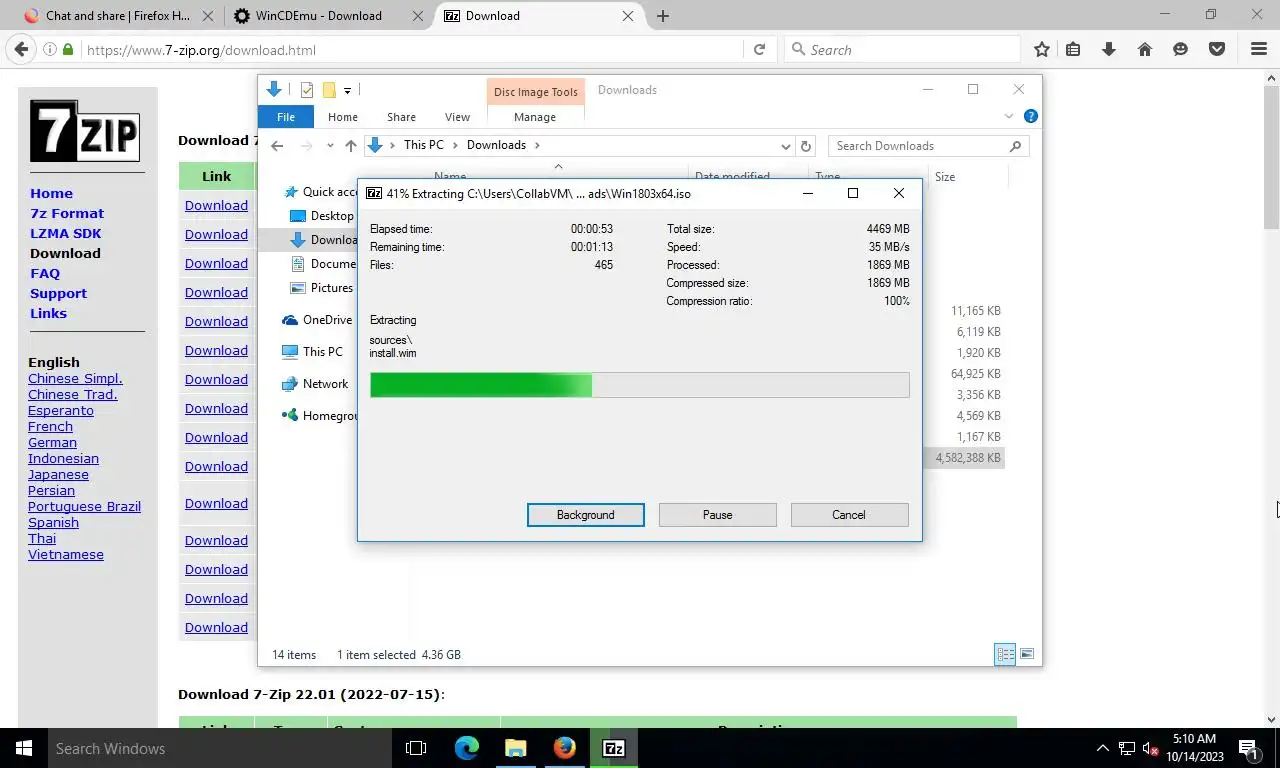Open Customize Quick Access Toolbar dropdown
This screenshot has height=768, width=1280.
(x=347, y=90)
